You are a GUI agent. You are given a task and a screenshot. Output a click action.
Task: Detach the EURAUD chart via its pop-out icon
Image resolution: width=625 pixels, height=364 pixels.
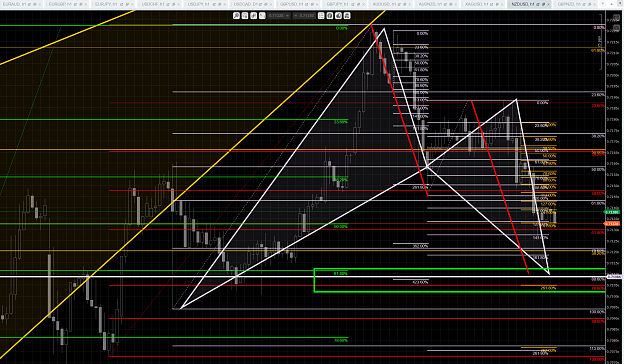[x=29, y=4]
